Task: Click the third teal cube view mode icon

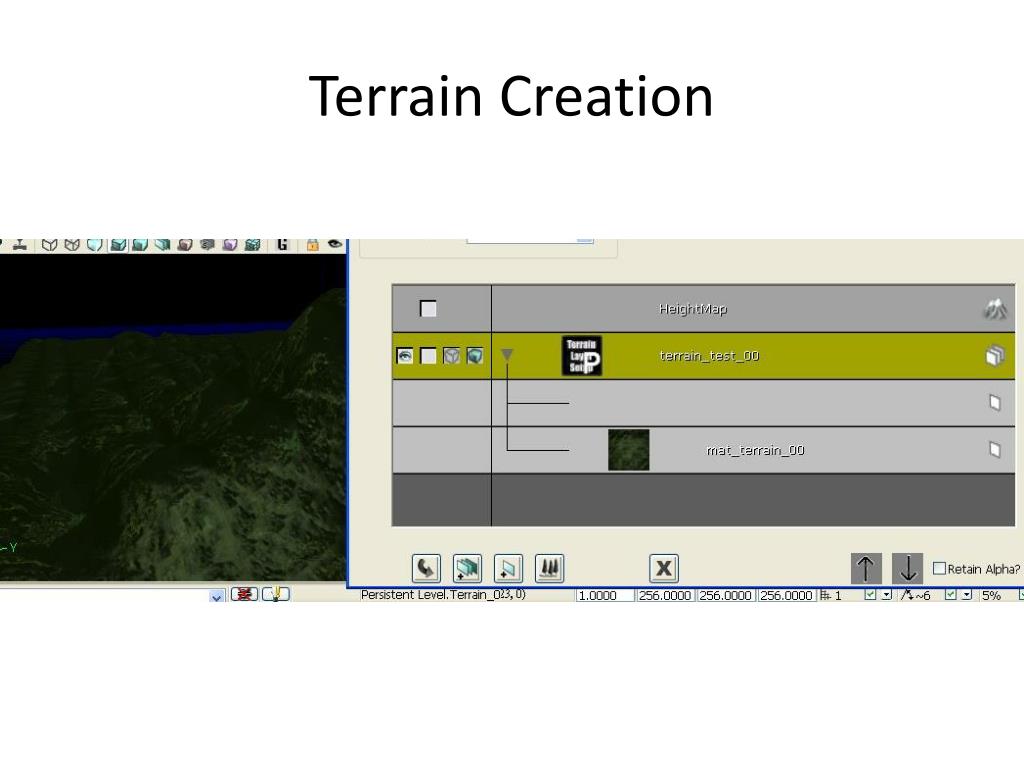Action: tap(163, 245)
